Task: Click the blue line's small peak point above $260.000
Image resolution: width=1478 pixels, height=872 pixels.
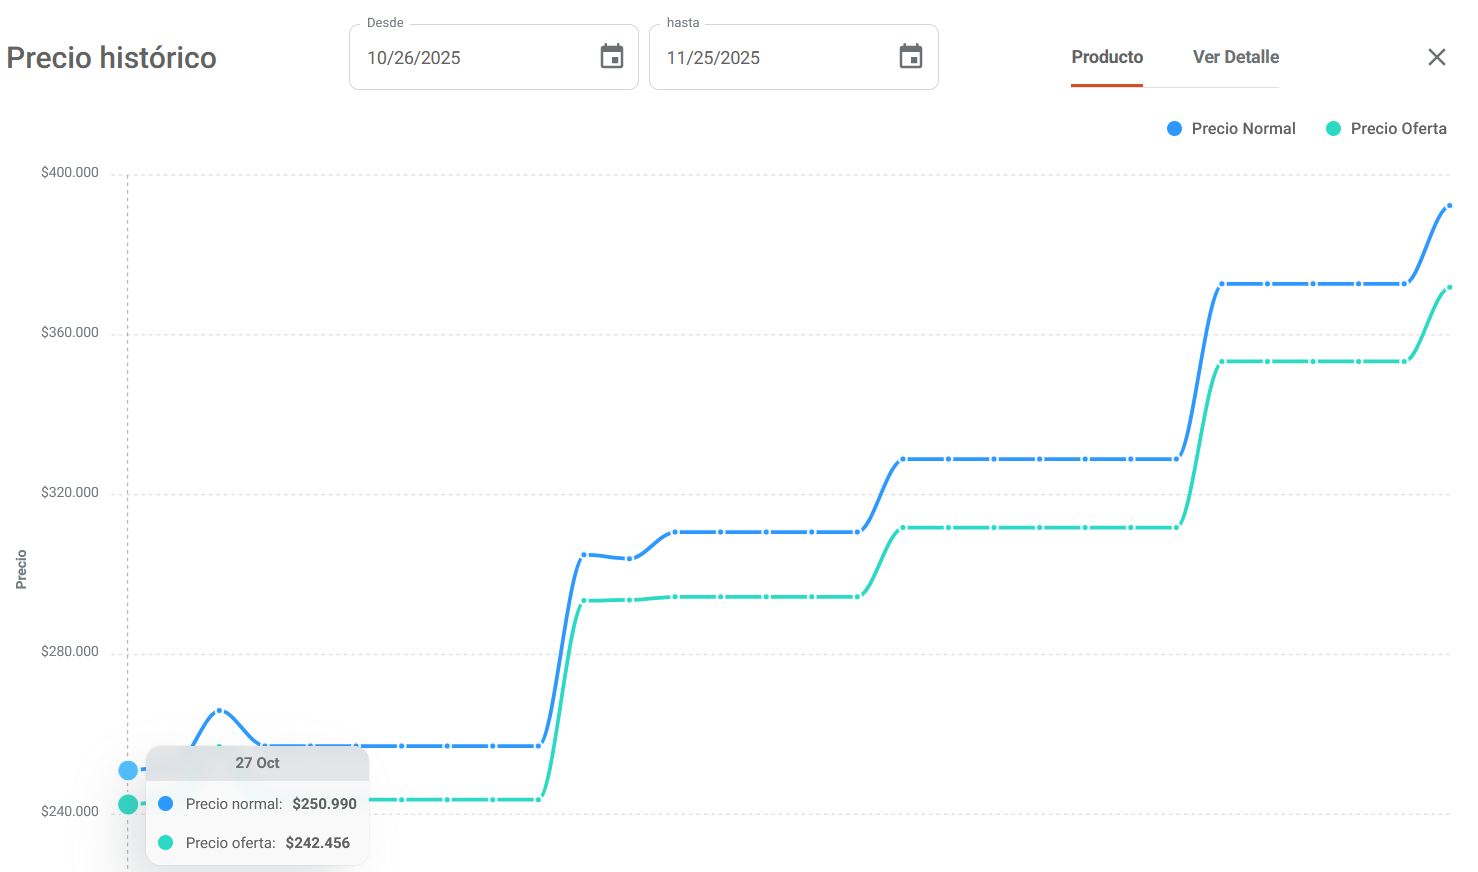Action: pos(219,710)
